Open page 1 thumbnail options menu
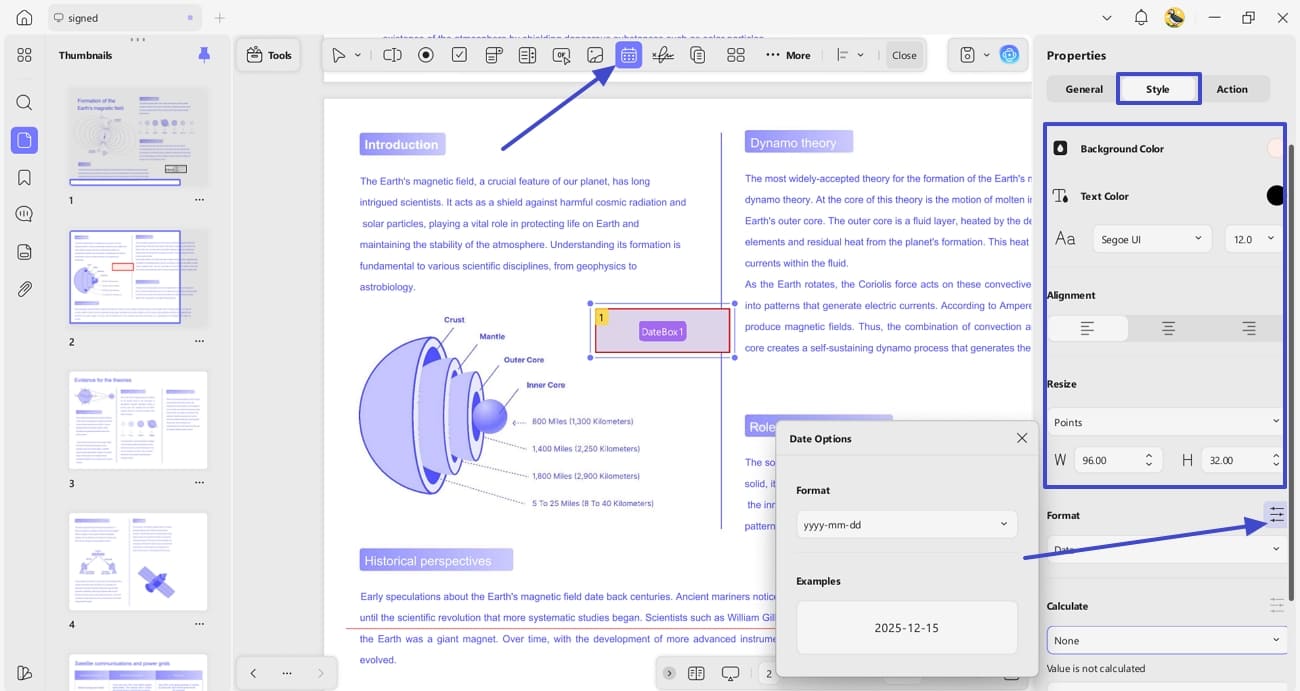This screenshot has height=691, width=1300. tap(199, 200)
